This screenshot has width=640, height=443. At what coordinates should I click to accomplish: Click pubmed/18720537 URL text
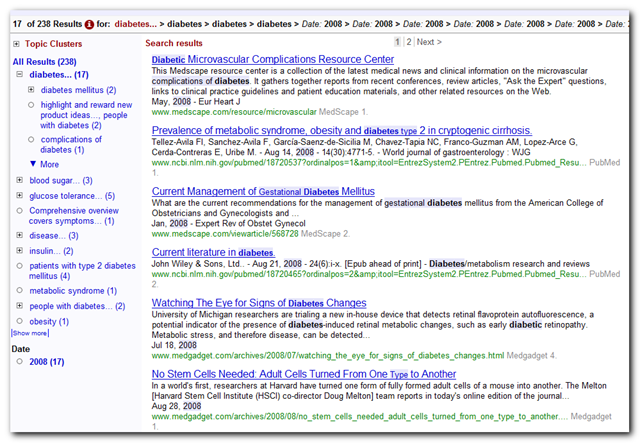click(x=369, y=163)
